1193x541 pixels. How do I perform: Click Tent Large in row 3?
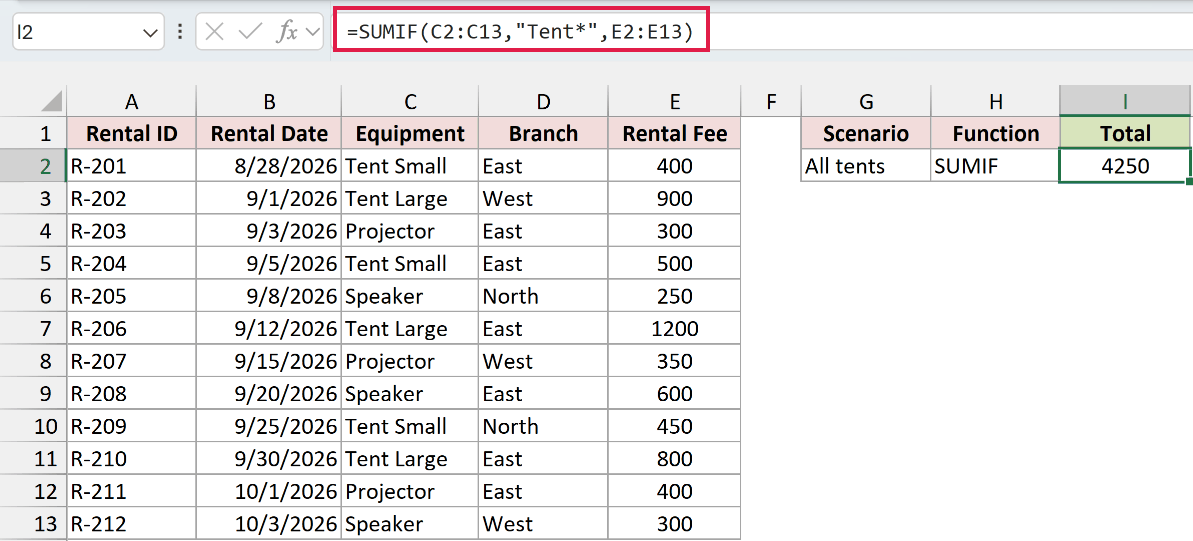(410, 199)
